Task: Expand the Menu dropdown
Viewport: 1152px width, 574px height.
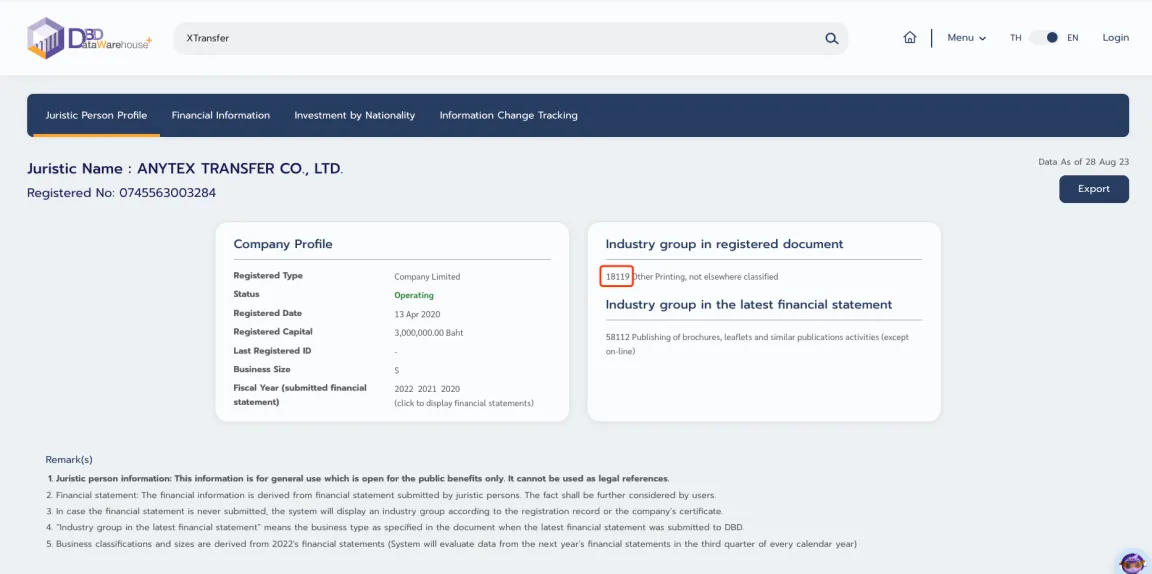Action: tap(966, 38)
